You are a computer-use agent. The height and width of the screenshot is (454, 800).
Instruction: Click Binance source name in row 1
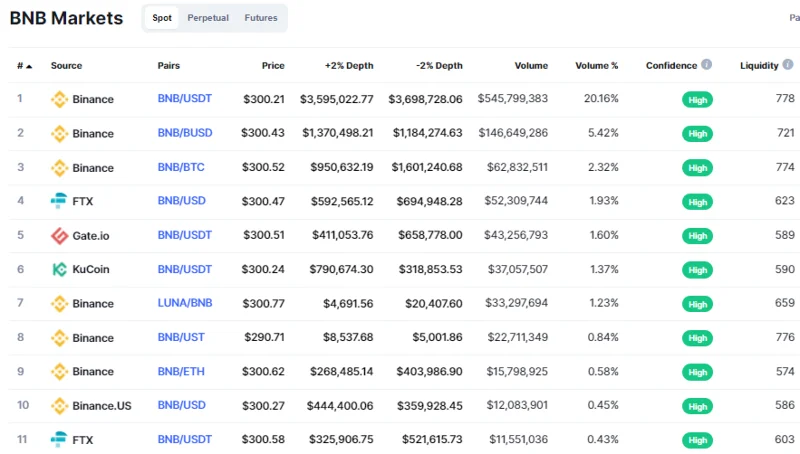click(93, 99)
